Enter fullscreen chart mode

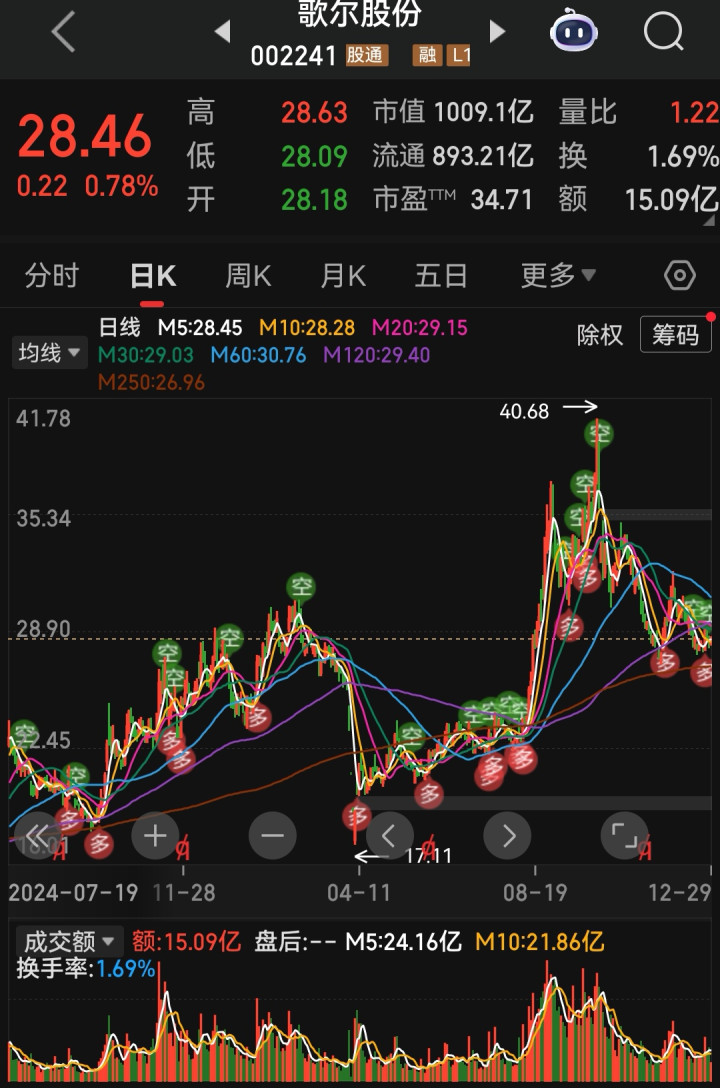click(x=624, y=835)
